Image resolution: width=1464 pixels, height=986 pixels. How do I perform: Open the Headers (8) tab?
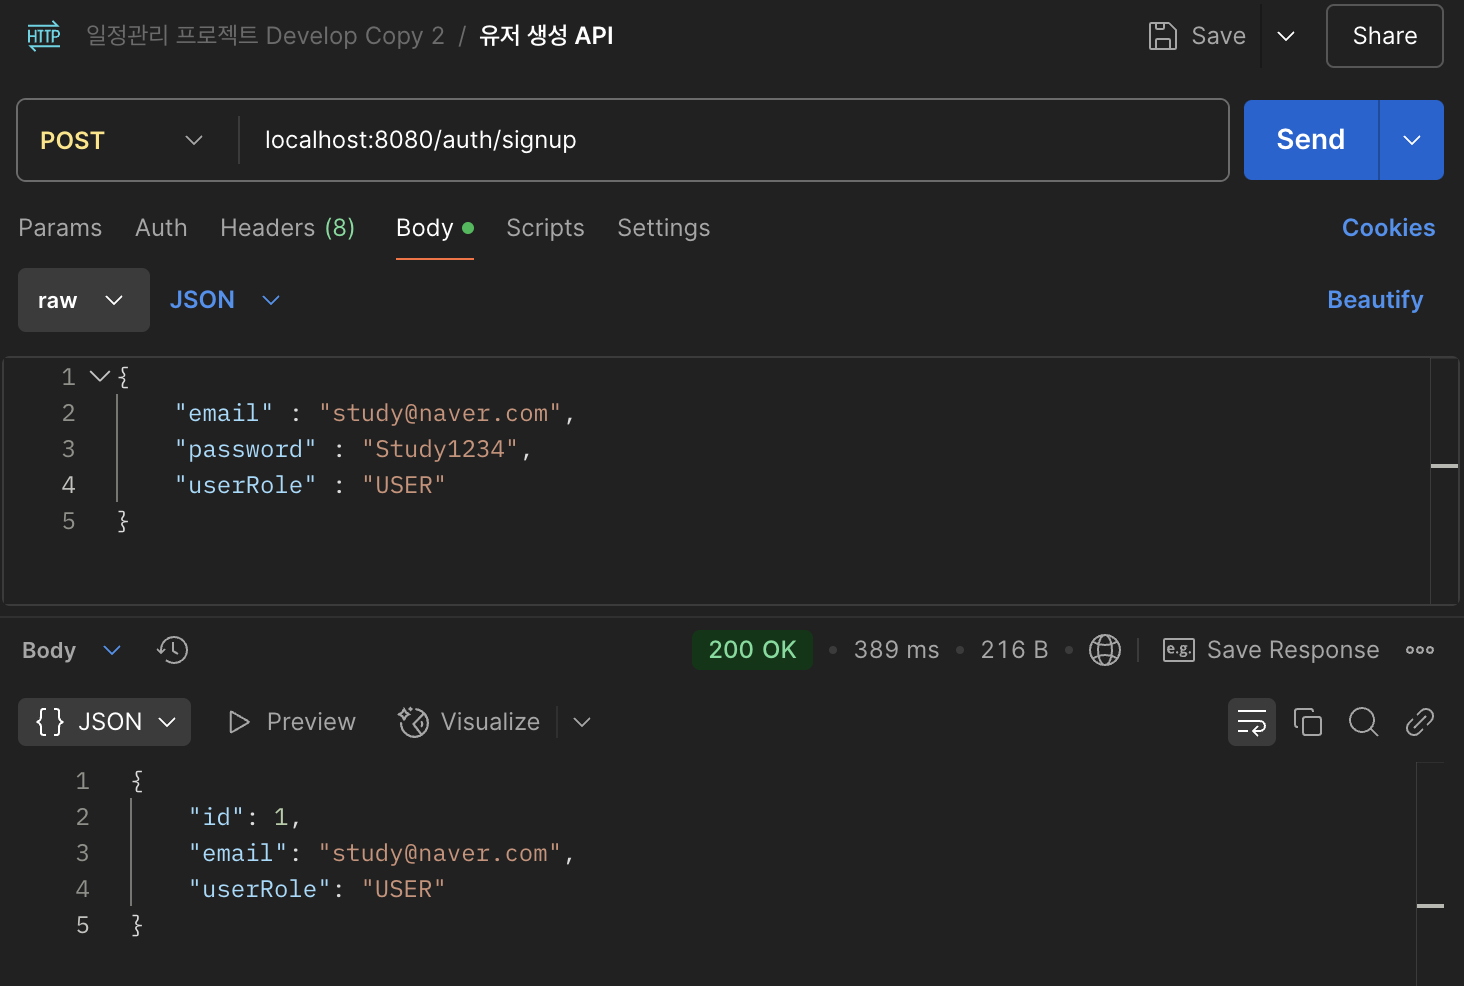[288, 228]
